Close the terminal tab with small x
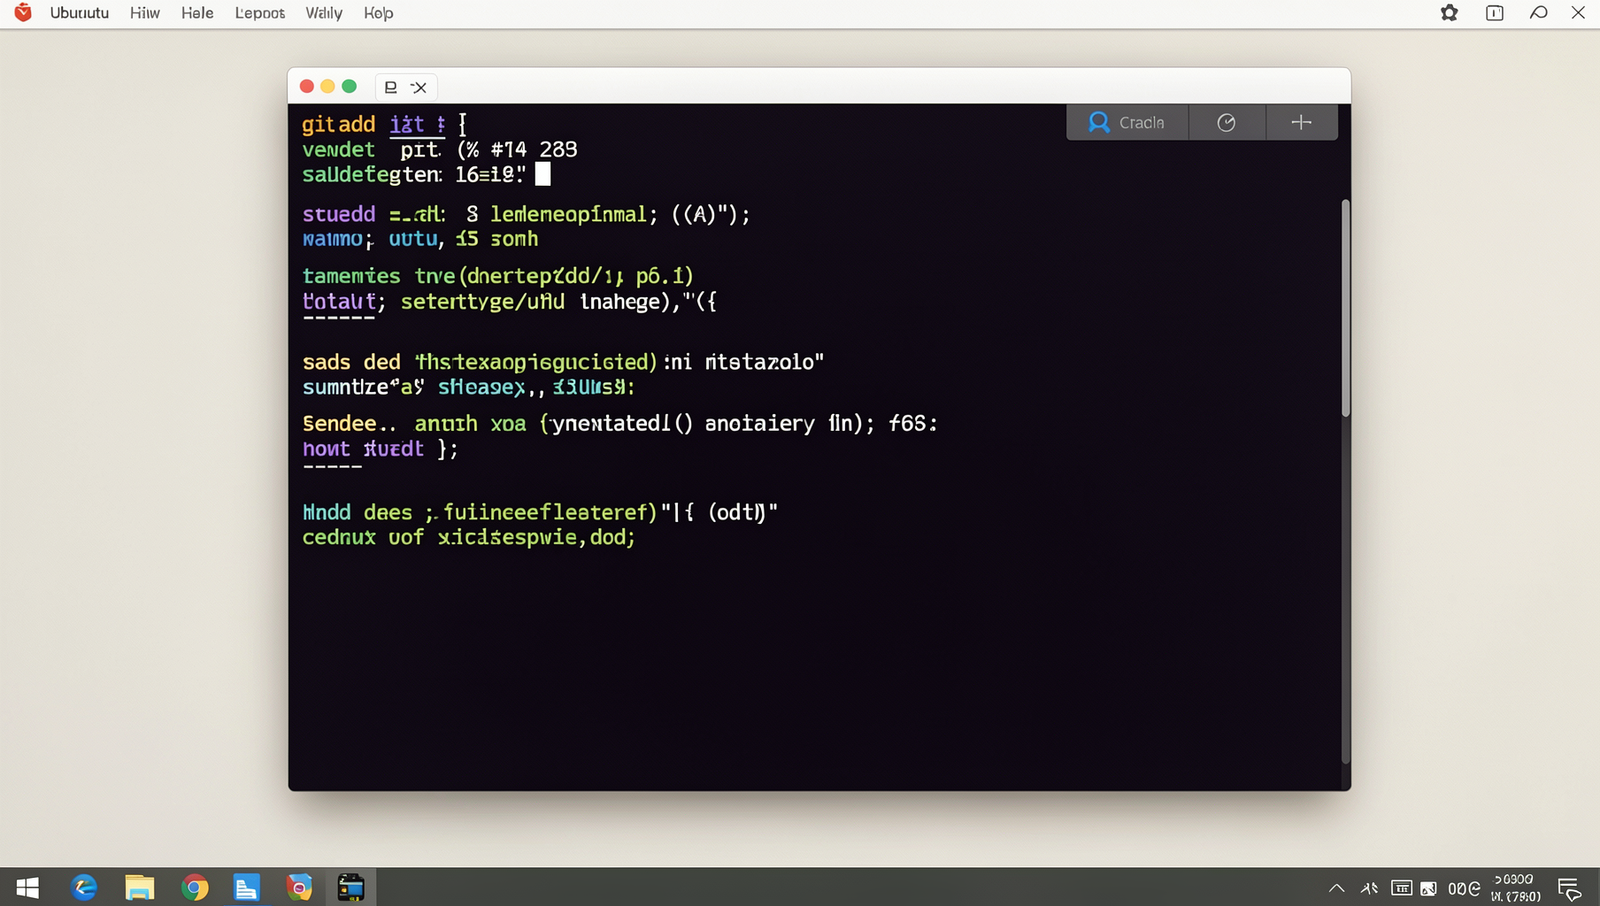 (x=419, y=87)
